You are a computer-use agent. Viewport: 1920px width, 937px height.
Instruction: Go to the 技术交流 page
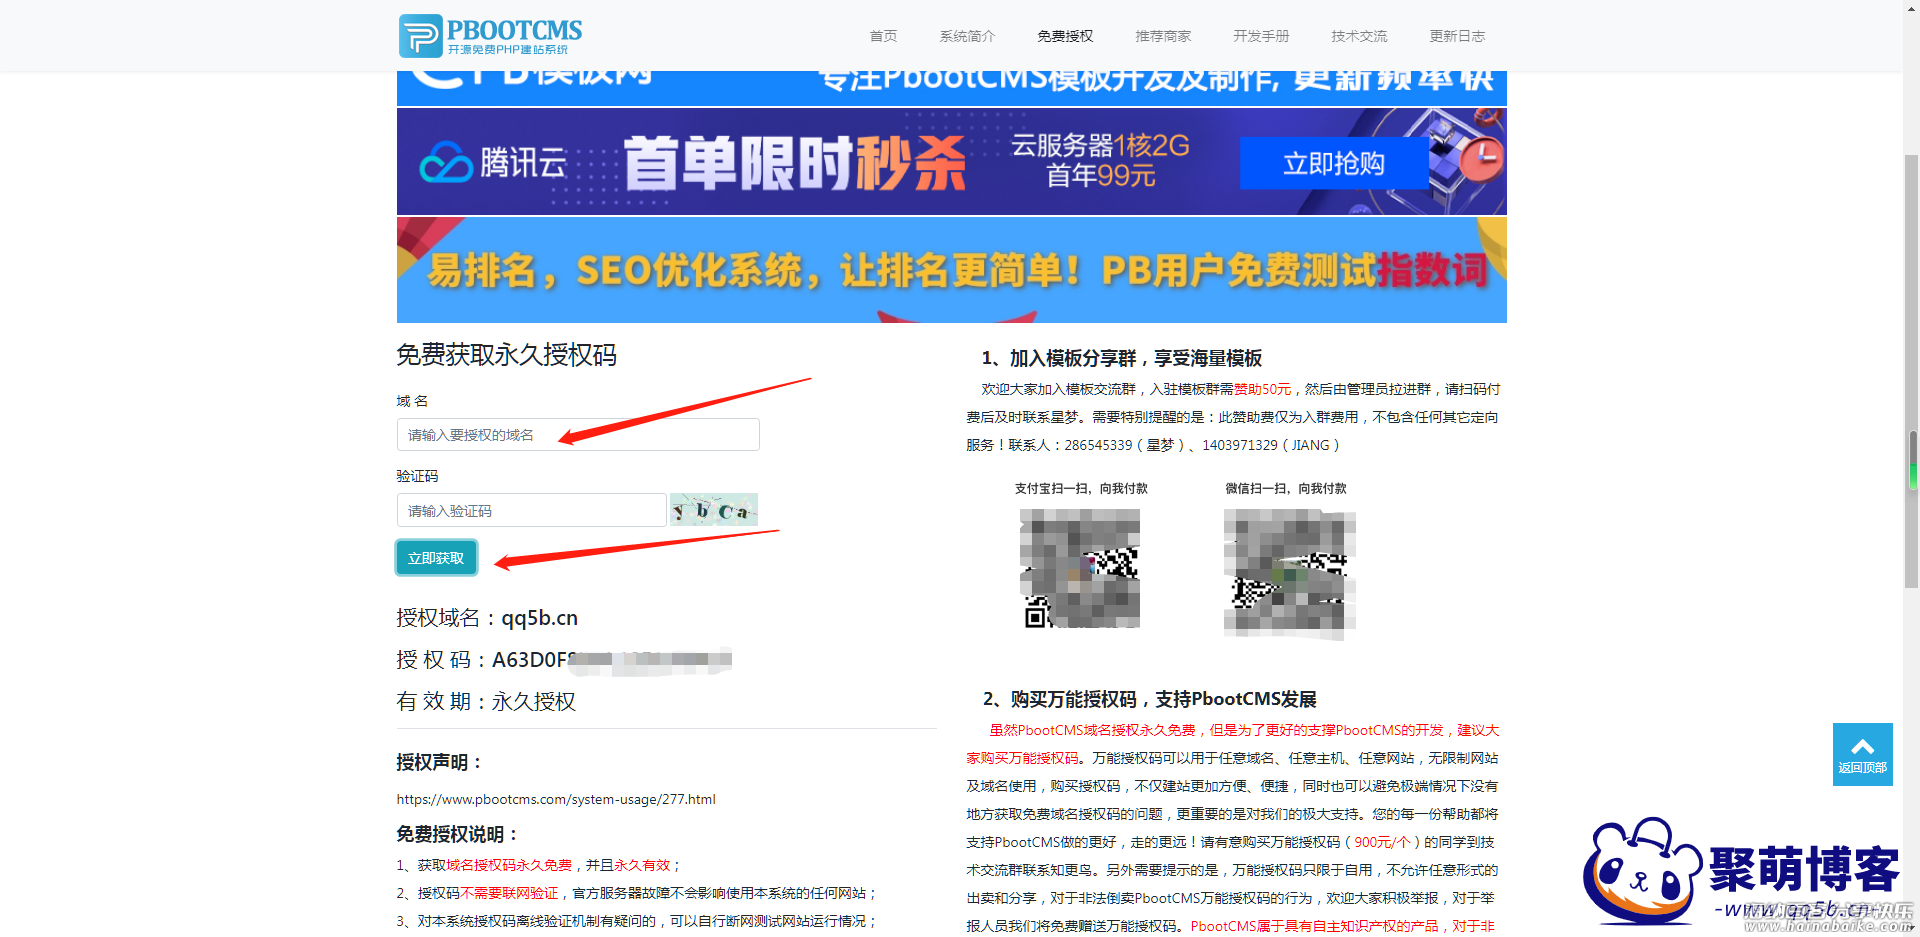1359,36
